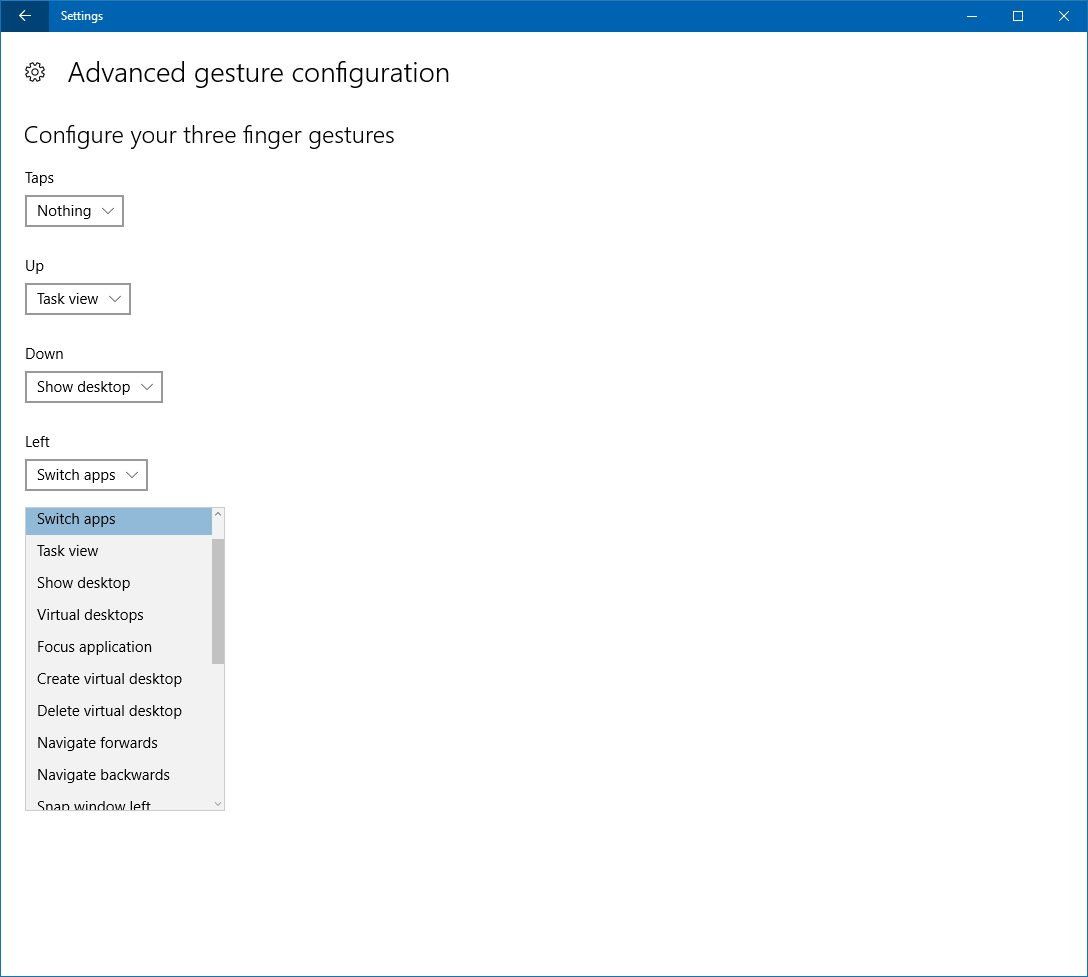Screen dimensions: 1088x977
Task: Click the back arrow in the title bar
Action: (24, 16)
